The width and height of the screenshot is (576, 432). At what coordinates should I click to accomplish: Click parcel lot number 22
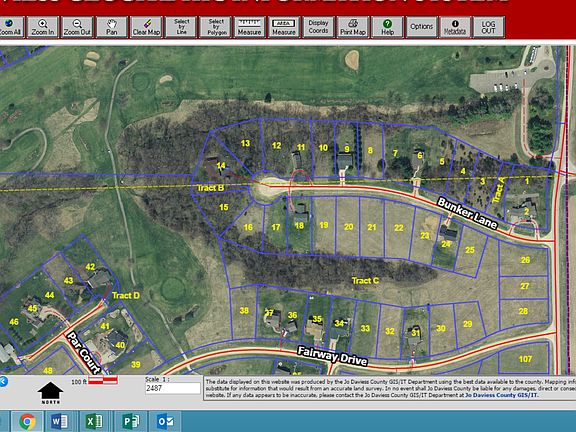[399, 228]
